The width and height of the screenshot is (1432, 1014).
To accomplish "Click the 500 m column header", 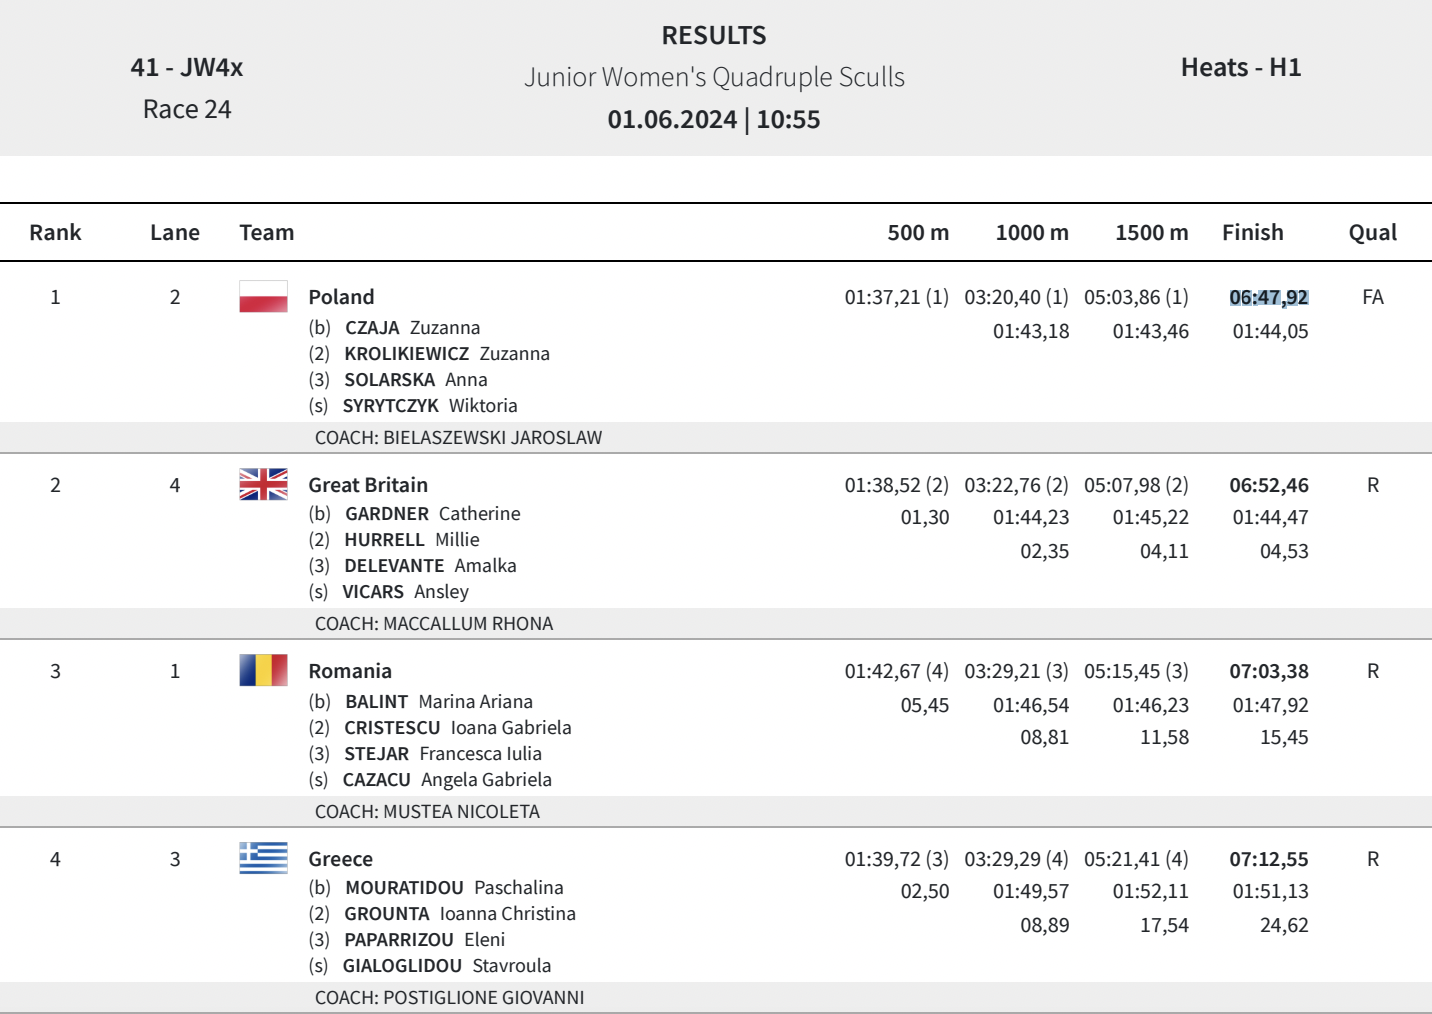I will 918,233.
